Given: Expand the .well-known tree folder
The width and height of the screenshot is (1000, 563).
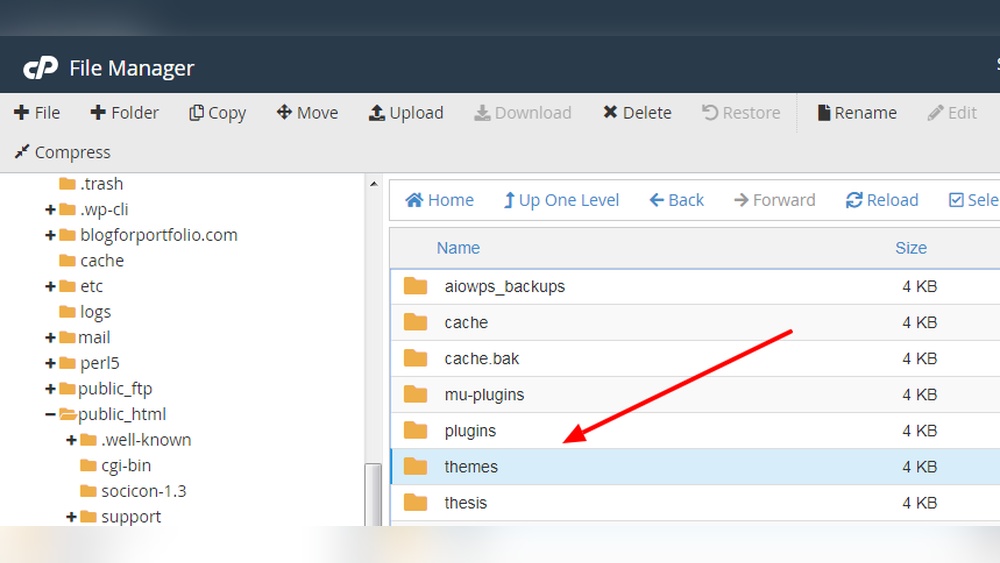Looking at the screenshot, I should [x=71, y=440].
